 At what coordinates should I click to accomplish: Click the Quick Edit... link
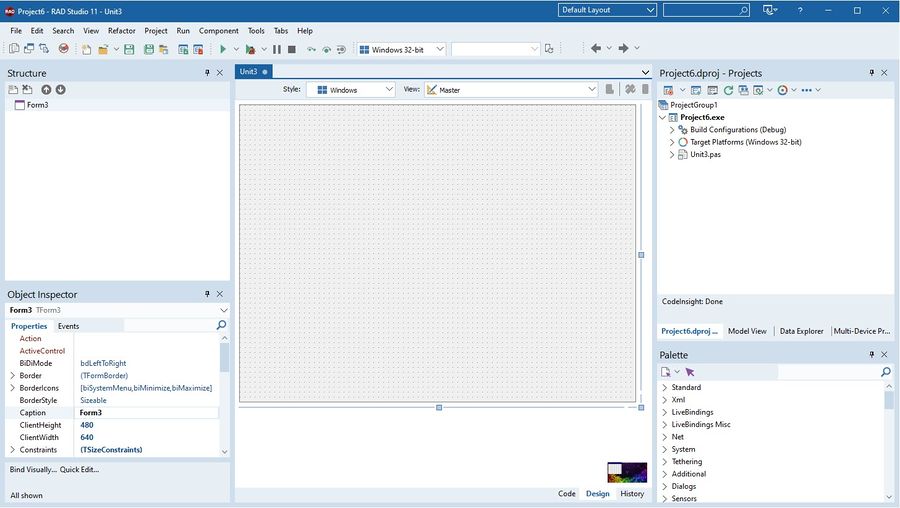click(x=79, y=470)
